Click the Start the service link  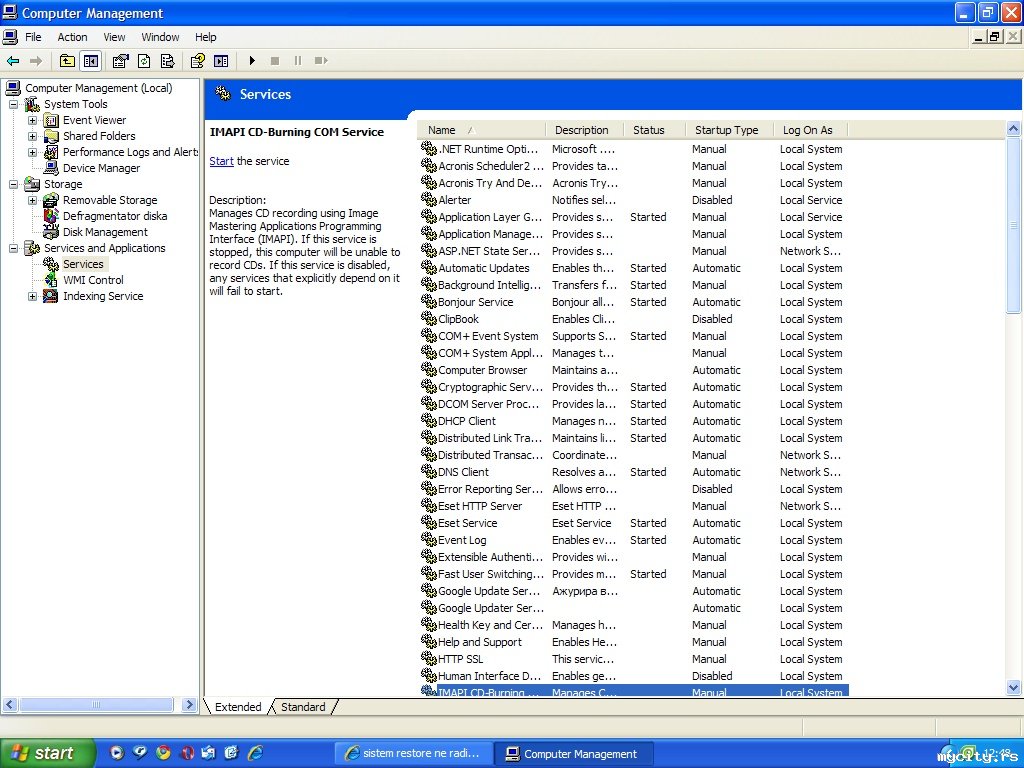point(221,161)
